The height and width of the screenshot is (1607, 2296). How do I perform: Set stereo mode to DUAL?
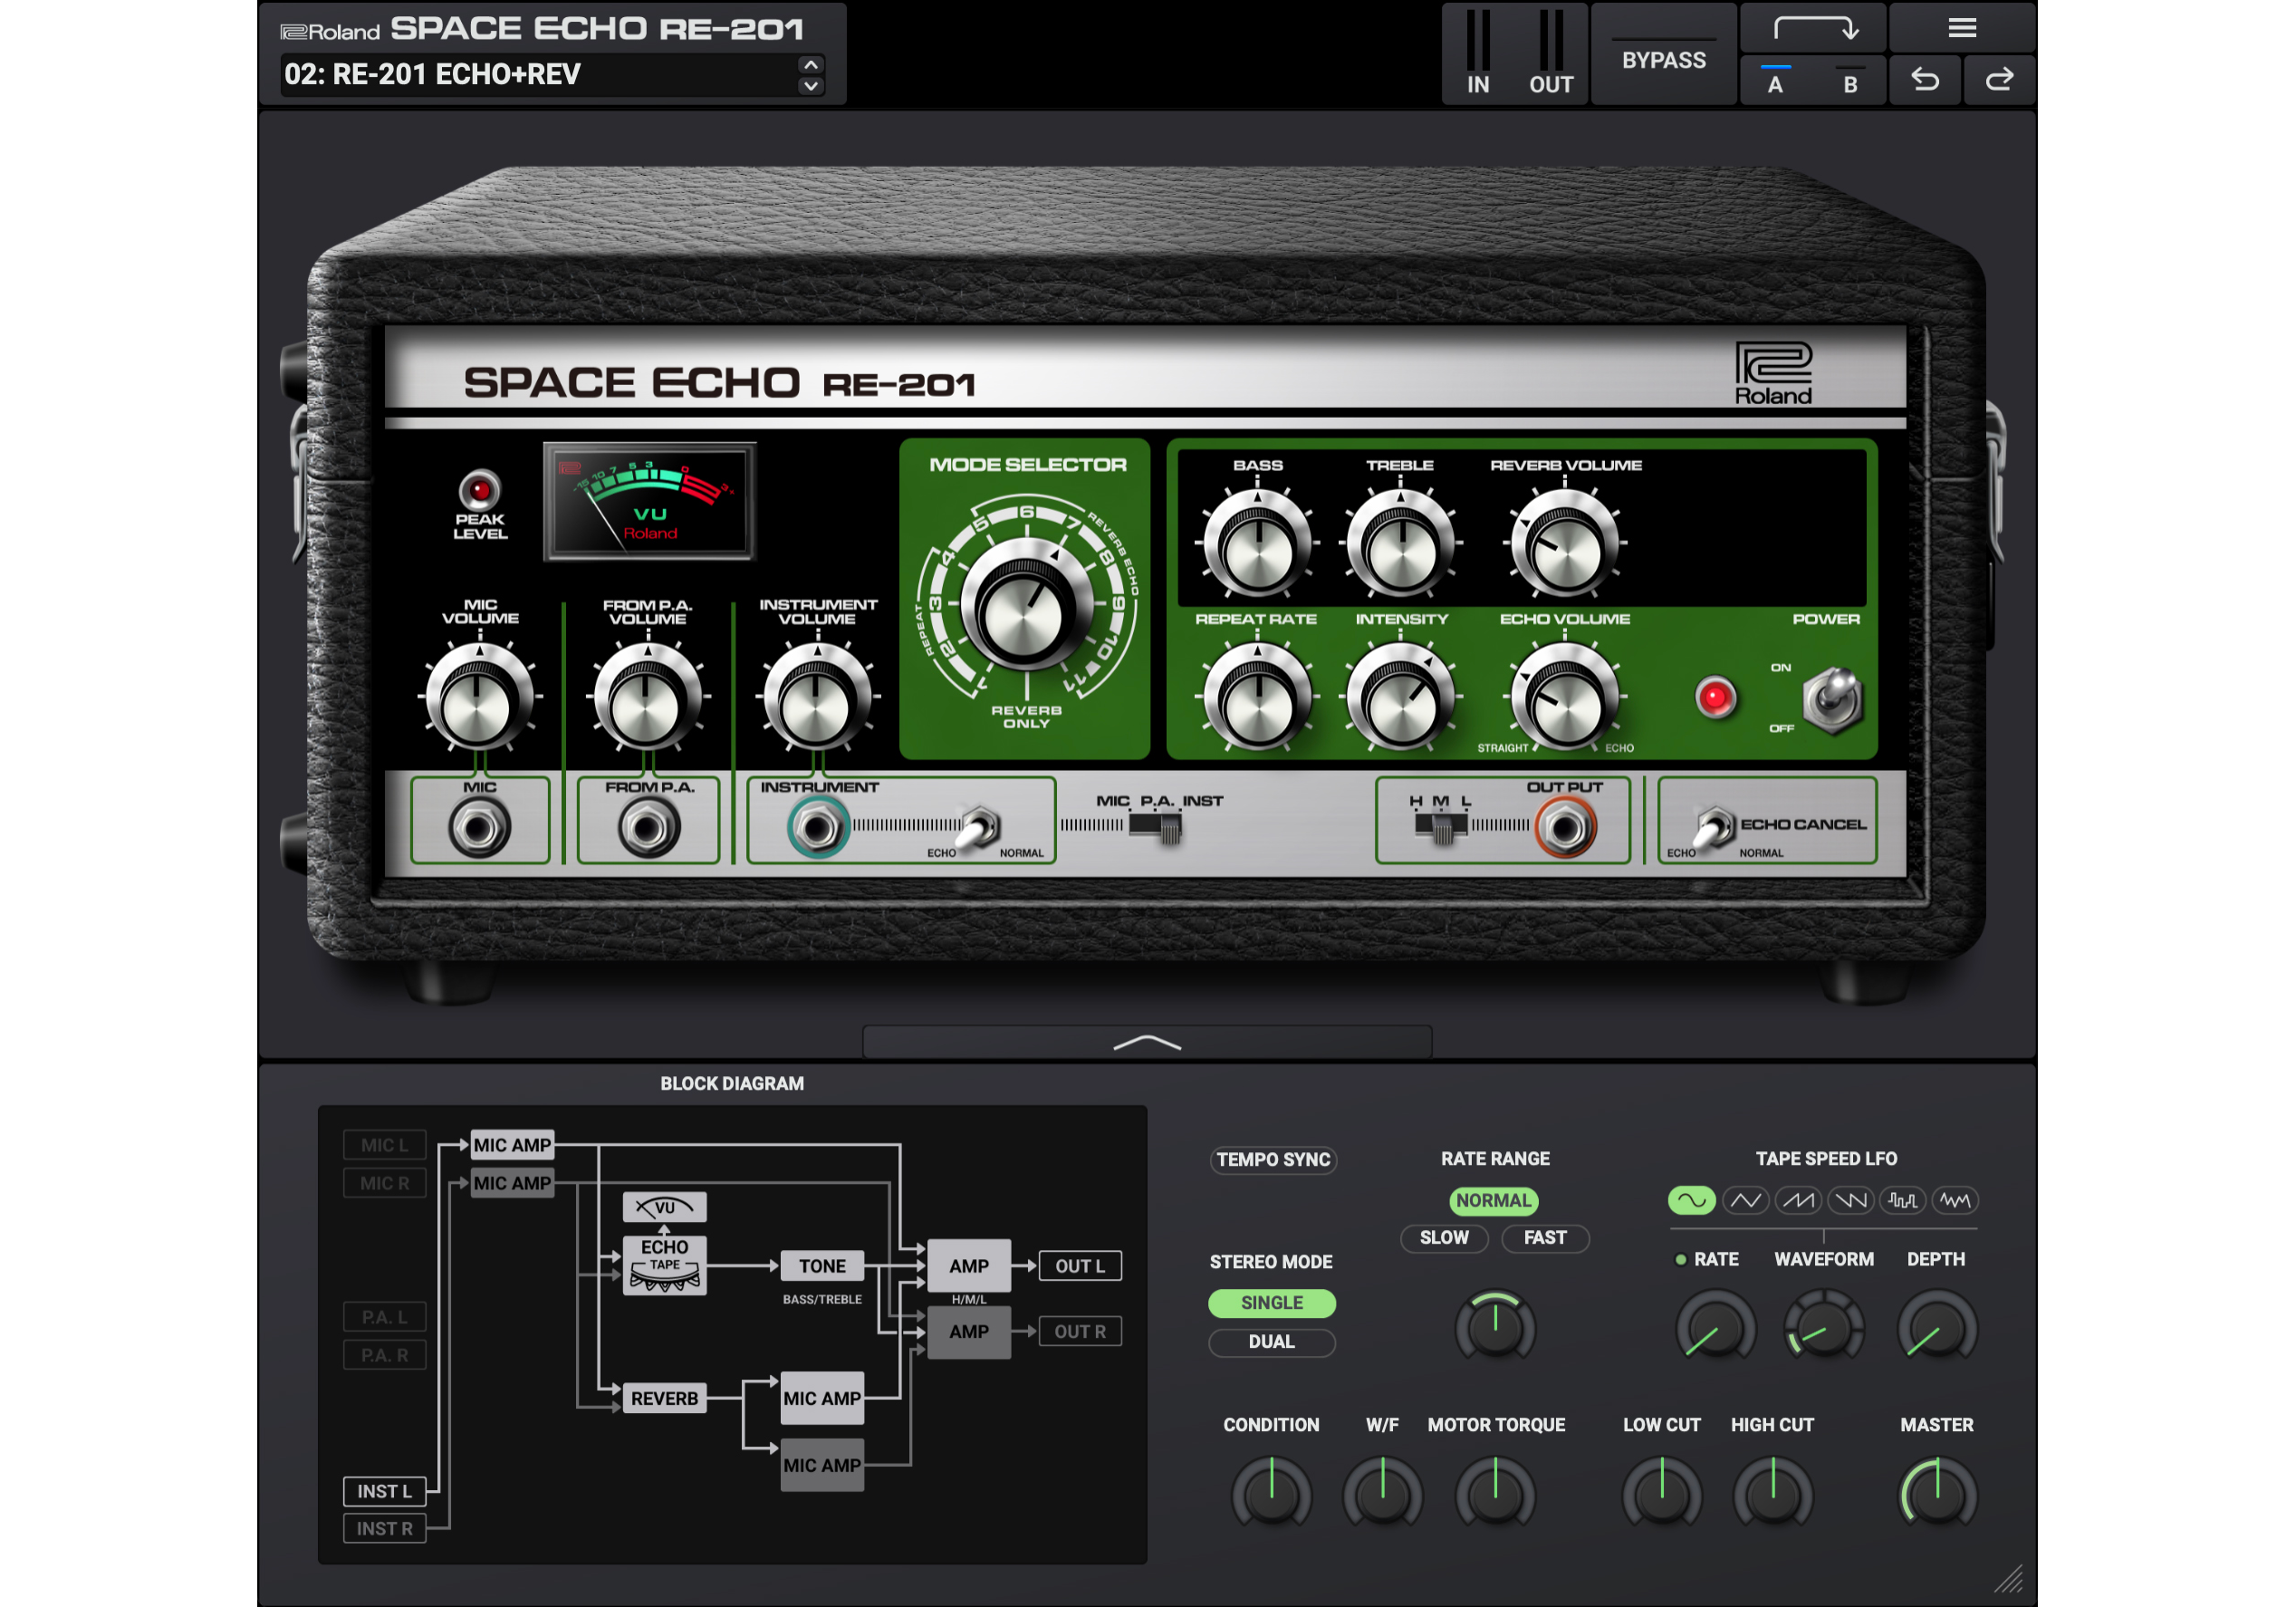coord(1272,1341)
